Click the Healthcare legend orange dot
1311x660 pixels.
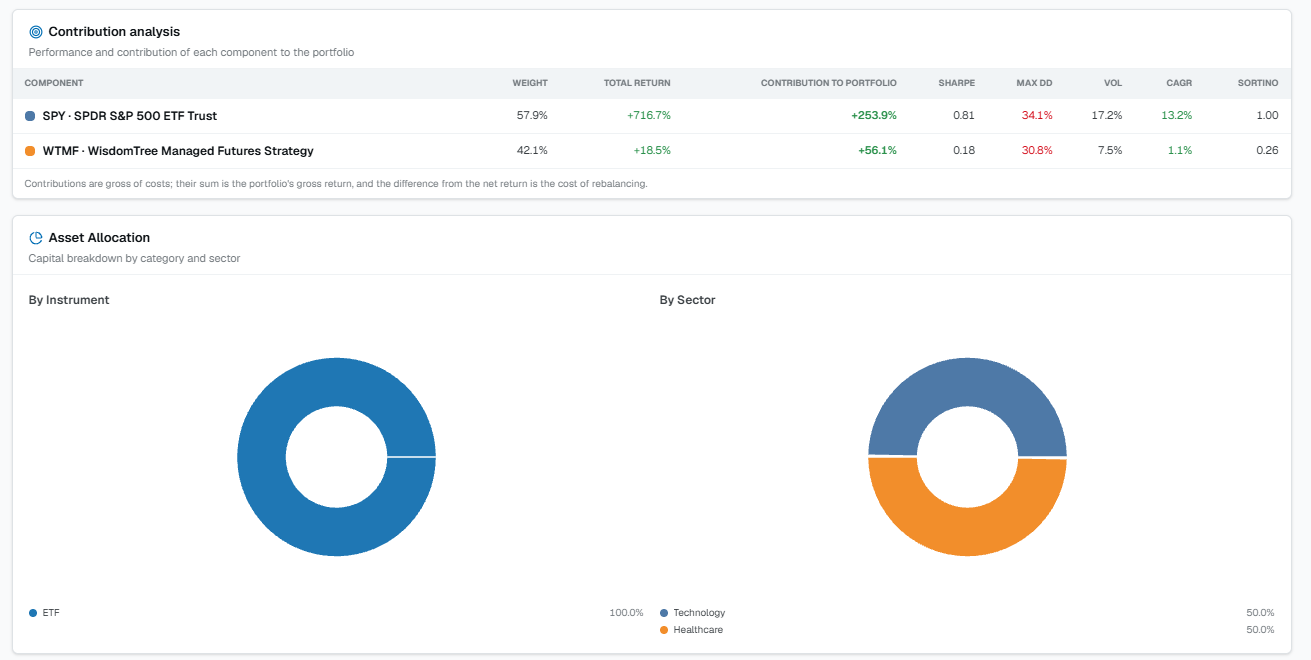pyautogui.click(x=664, y=630)
